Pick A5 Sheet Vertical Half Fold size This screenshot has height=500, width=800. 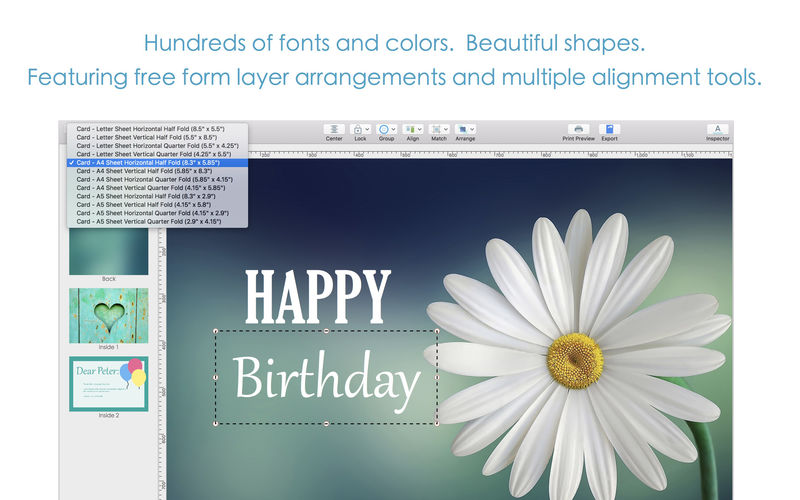tap(158, 205)
